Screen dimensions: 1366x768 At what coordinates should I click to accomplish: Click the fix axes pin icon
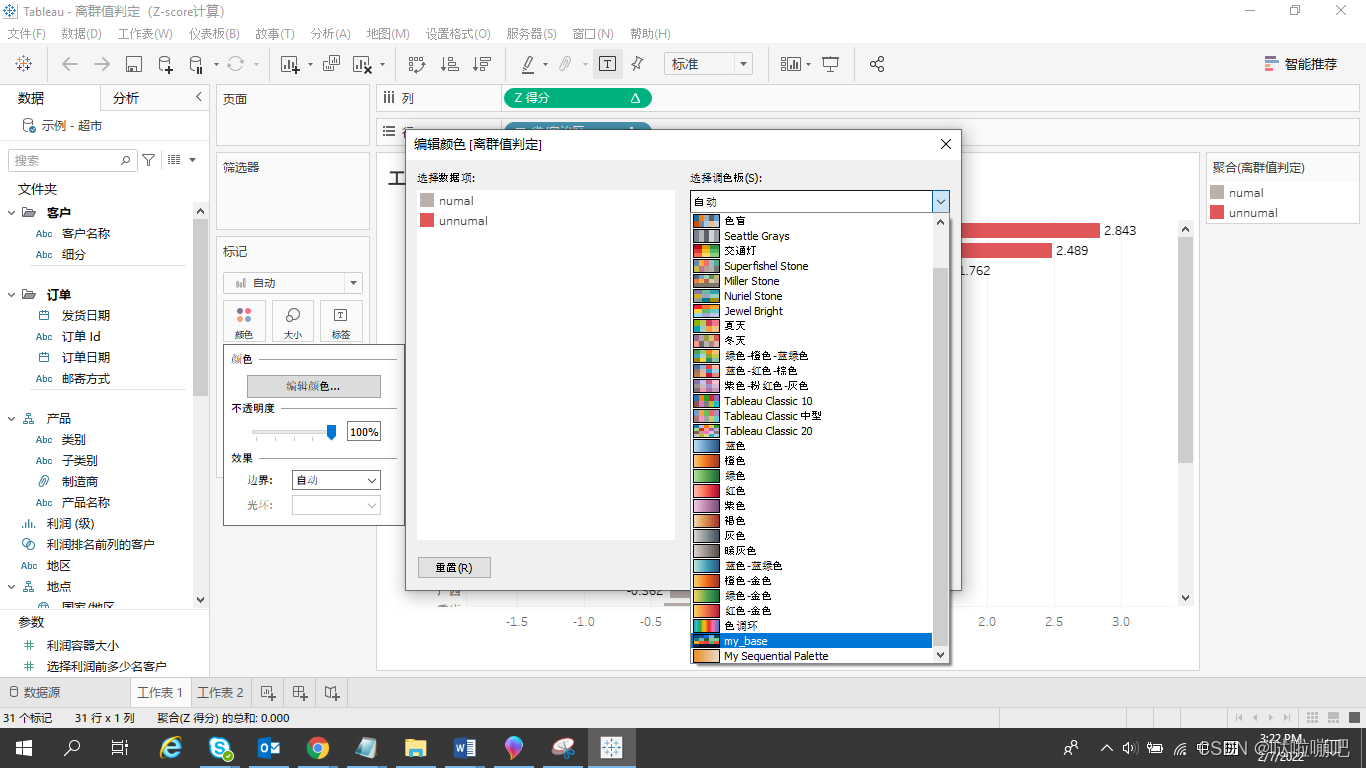(637, 64)
